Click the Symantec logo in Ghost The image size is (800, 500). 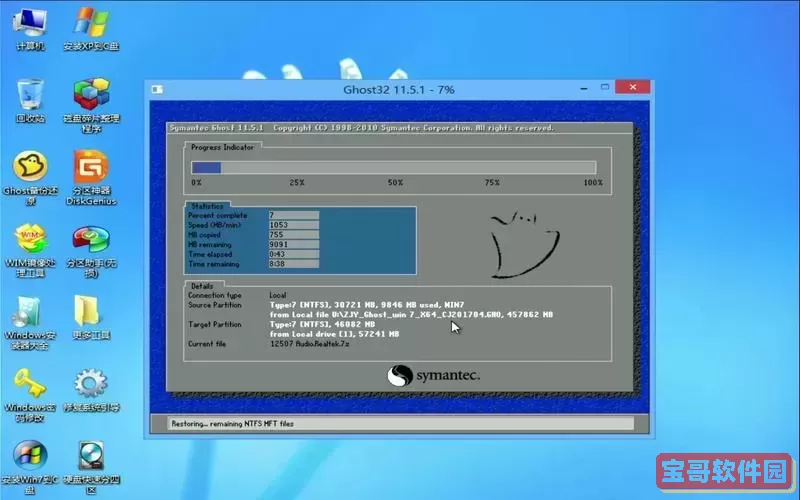(x=434, y=375)
